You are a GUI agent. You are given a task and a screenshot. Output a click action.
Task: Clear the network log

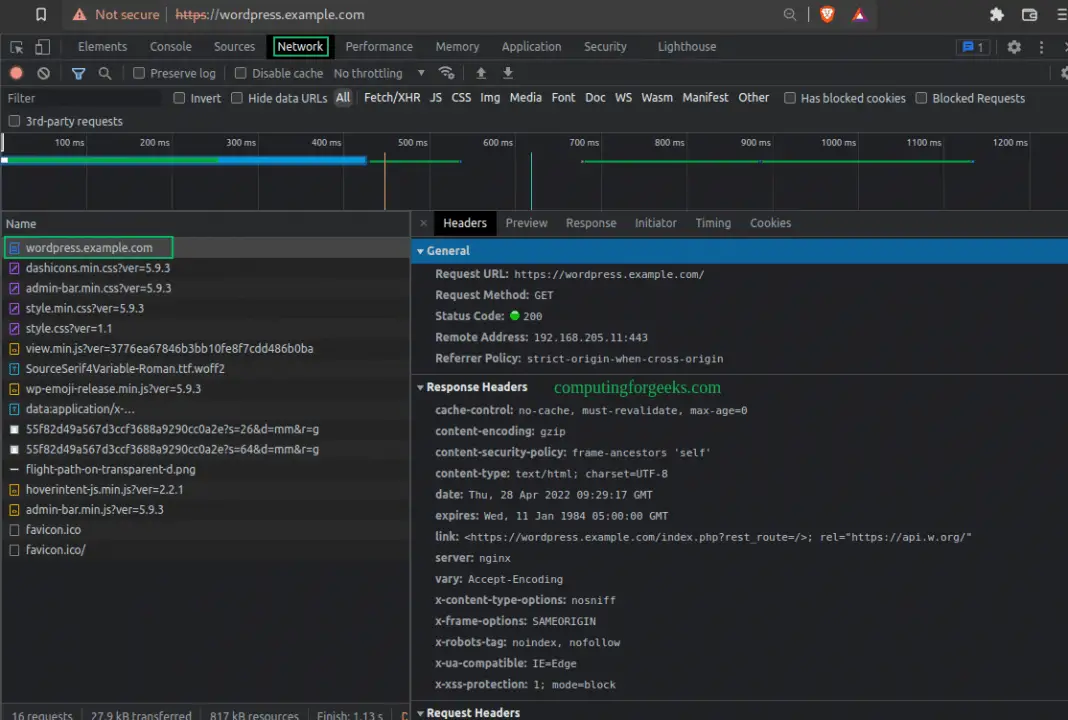coord(43,73)
